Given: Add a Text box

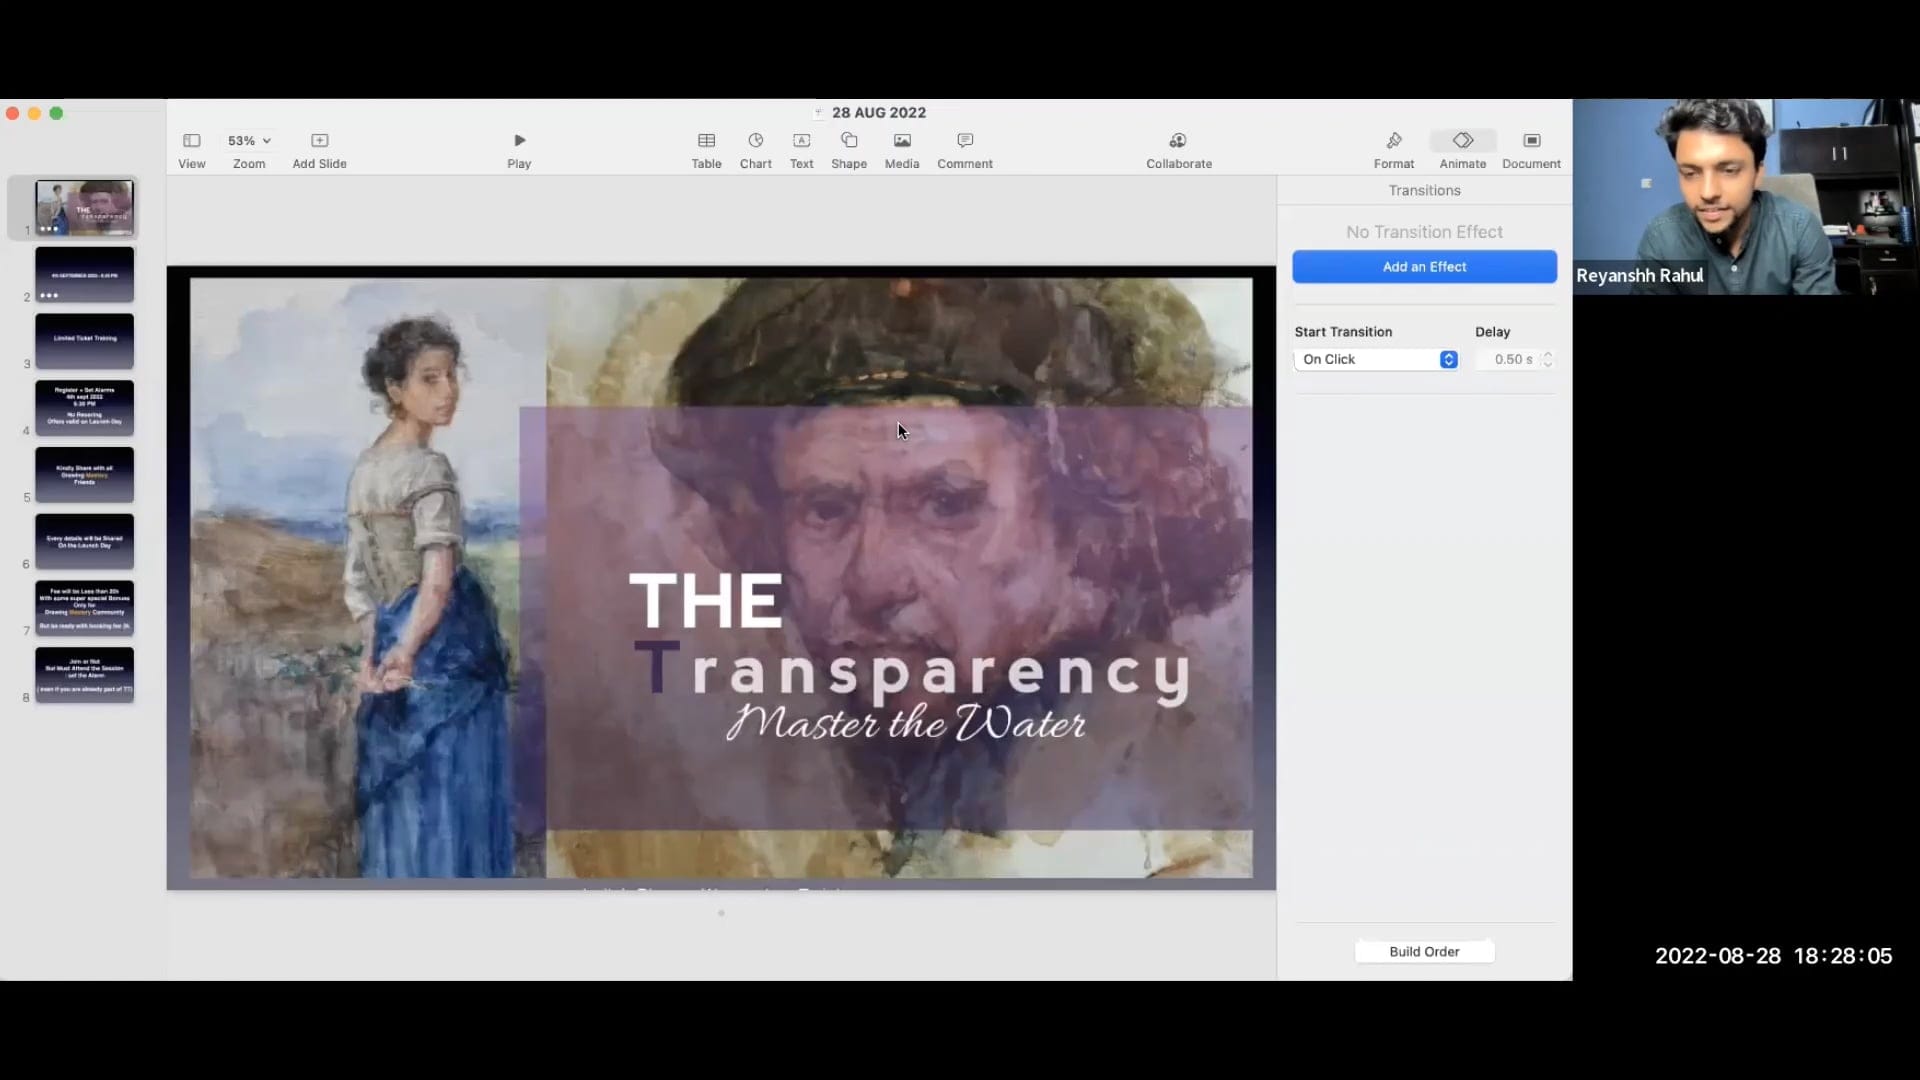Looking at the screenshot, I should pos(801,141).
